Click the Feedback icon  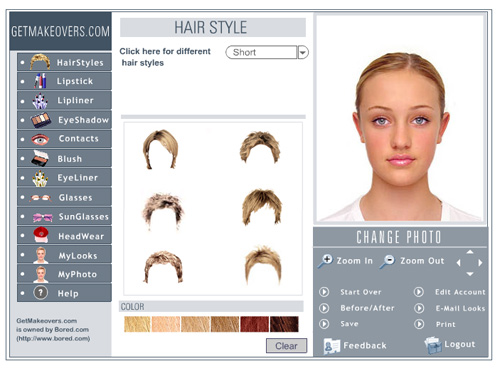click(332, 346)
